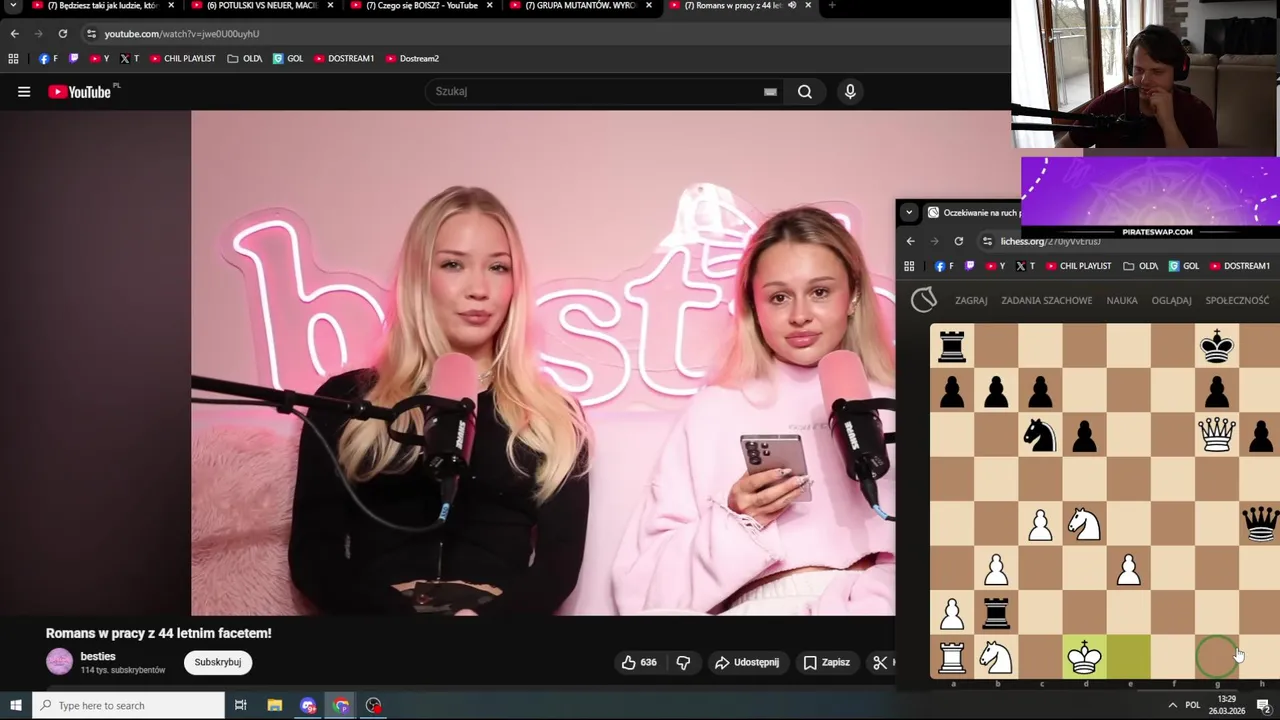
Task: Go back in the lichess browser window
Action: click(910, 241)
